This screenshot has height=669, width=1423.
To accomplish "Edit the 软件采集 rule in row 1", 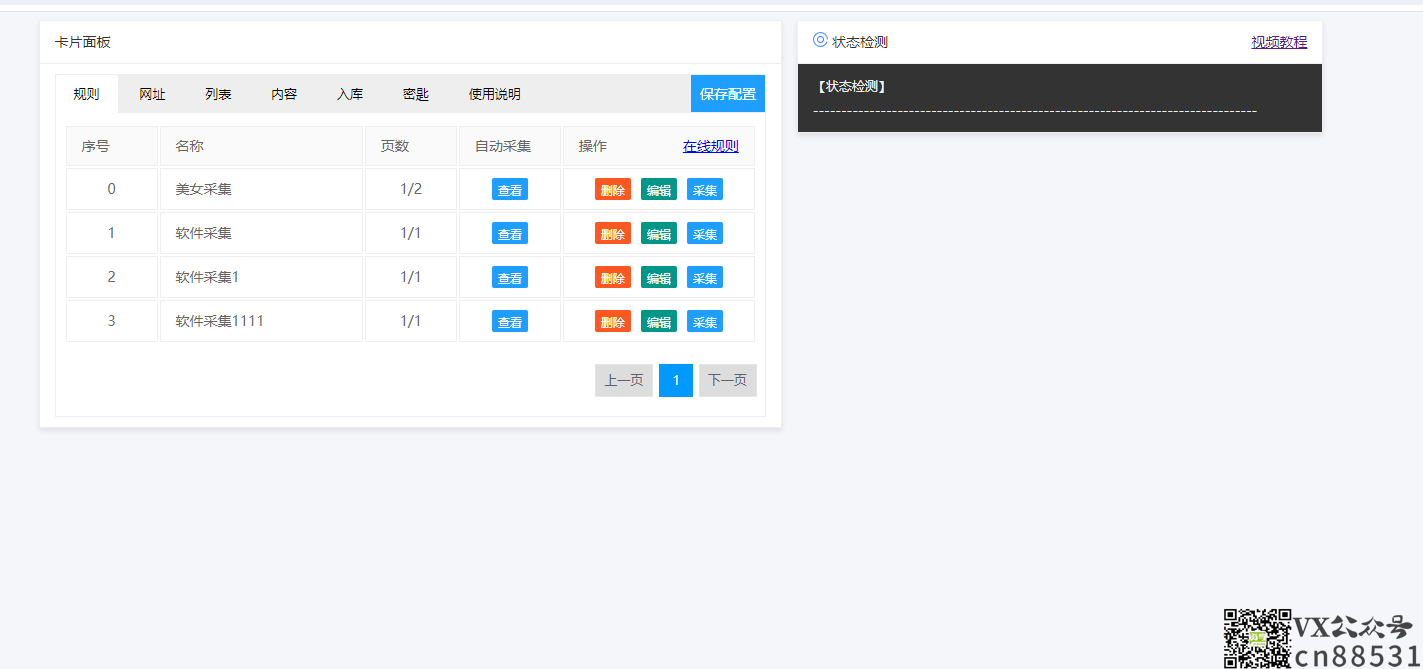I will click(x=658, y=234).
